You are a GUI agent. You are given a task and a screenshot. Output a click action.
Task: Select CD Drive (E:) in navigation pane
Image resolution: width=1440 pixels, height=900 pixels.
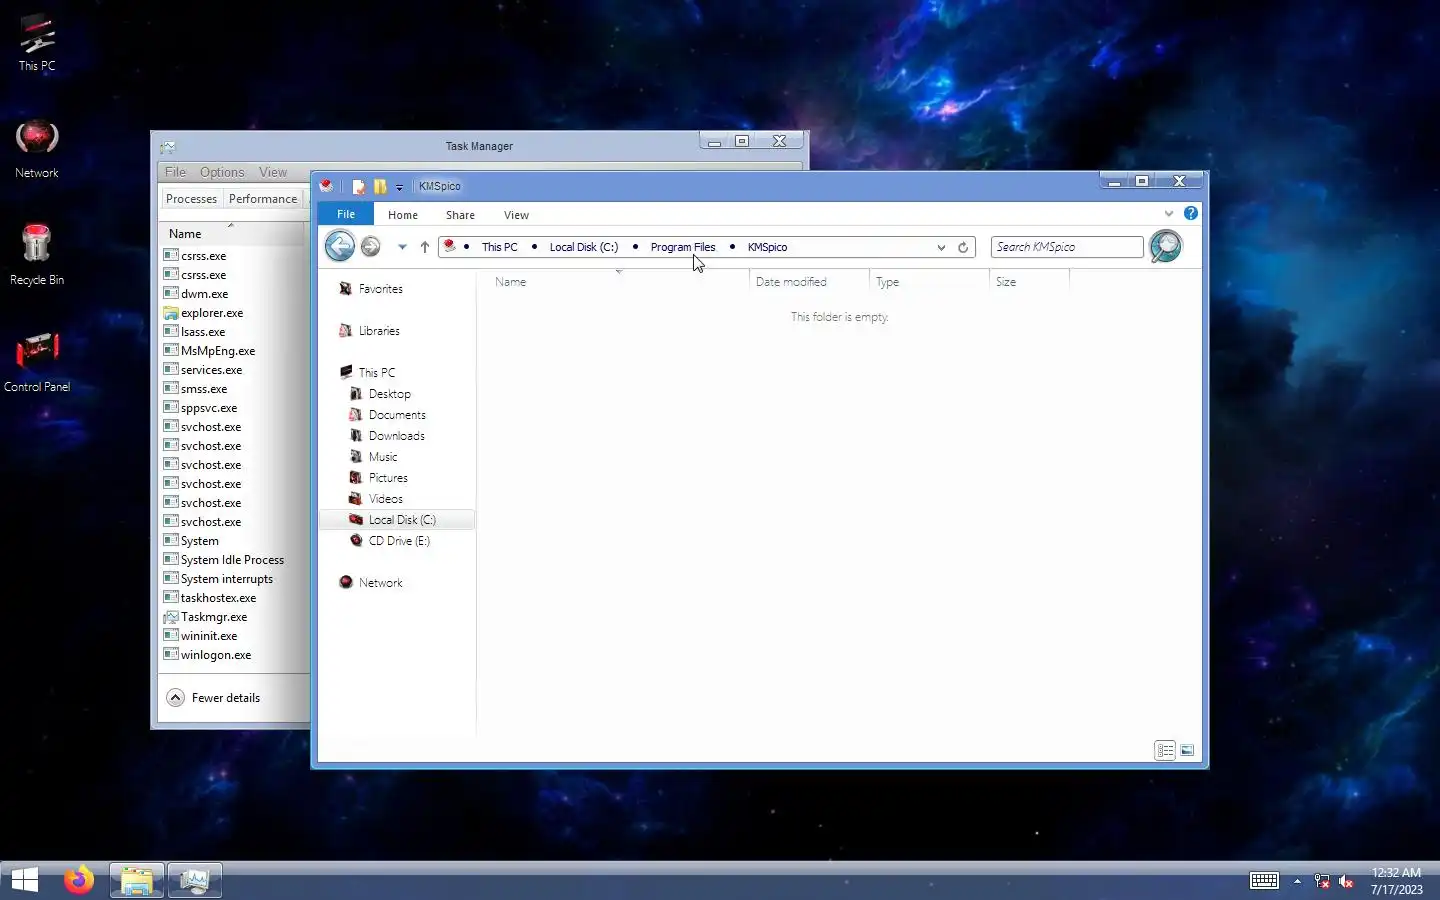399,541
